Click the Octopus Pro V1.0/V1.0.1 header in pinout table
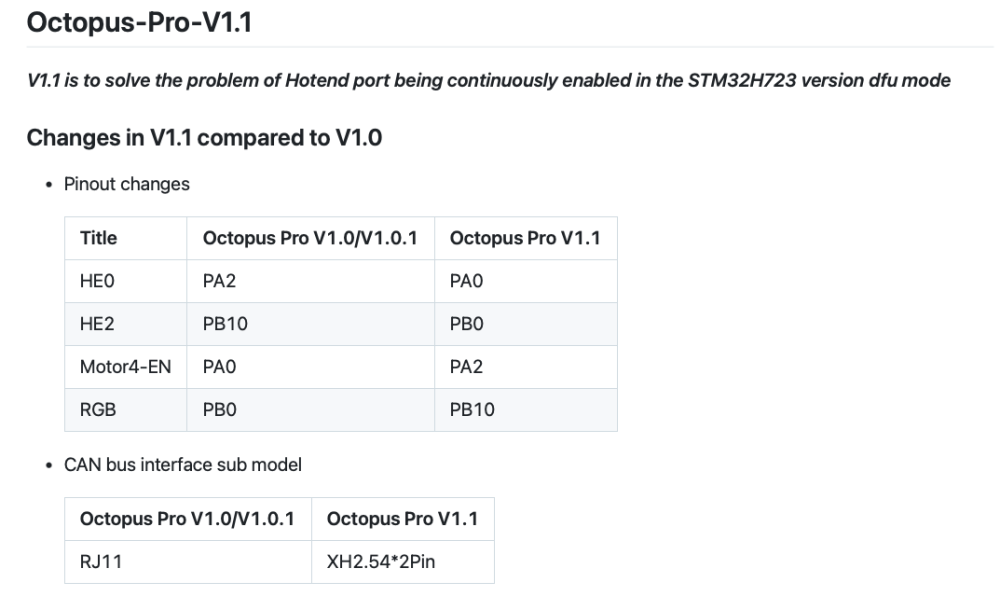Image resolution: width=1000 pixels, height=610 pixels. click(x=310, y=238)
